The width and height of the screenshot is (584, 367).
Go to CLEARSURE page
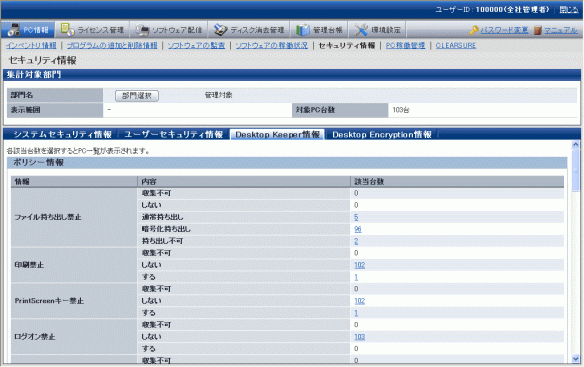pos(456,45)
